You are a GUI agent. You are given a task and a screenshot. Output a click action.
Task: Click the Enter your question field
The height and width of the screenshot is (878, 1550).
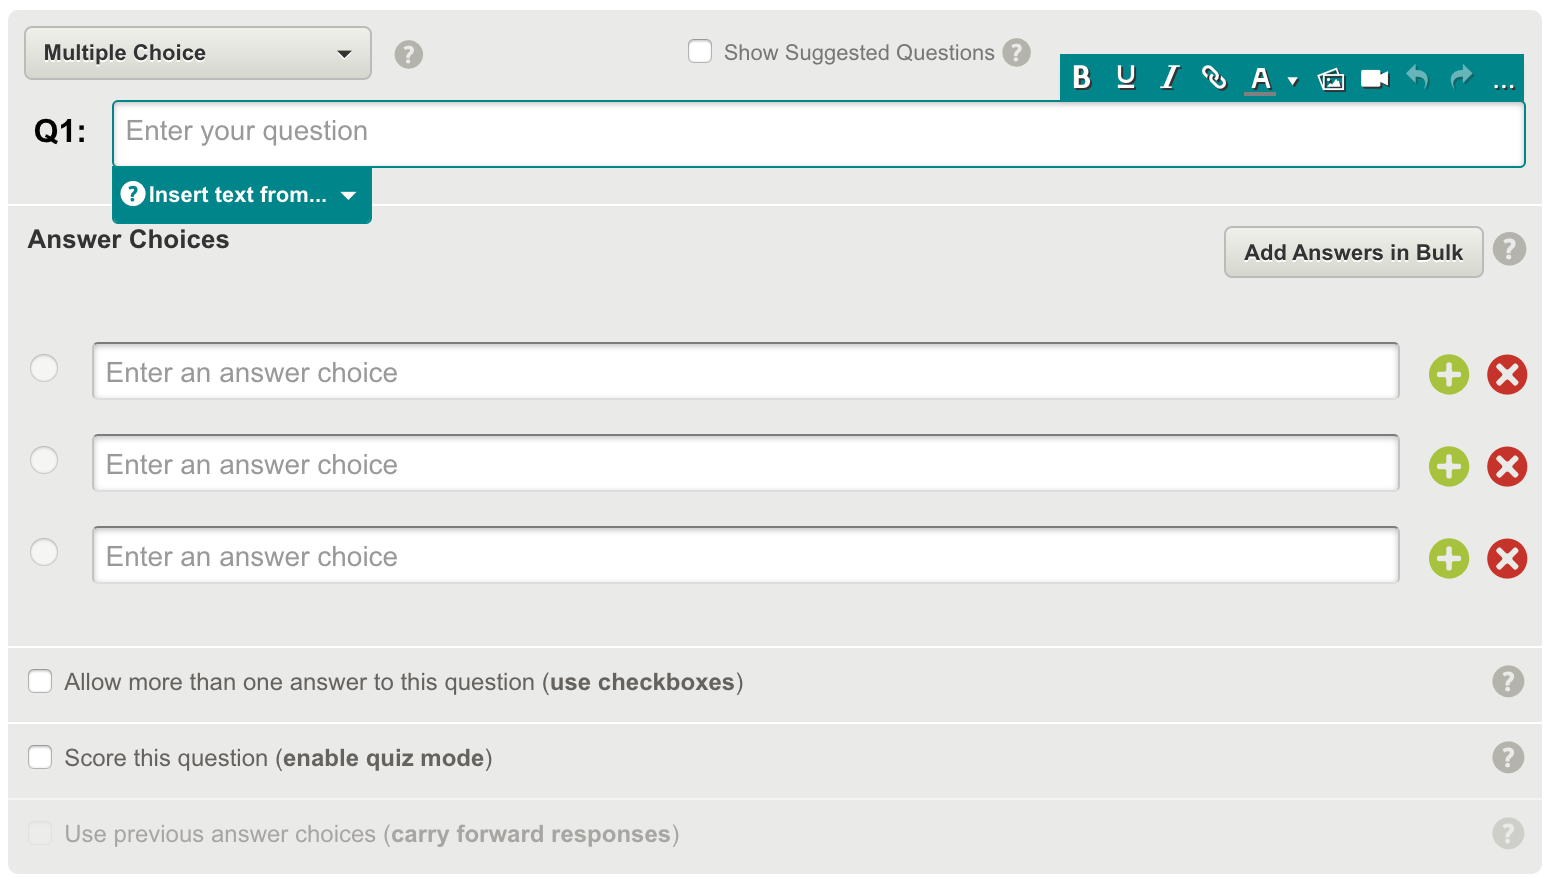[x=819, y=134]
